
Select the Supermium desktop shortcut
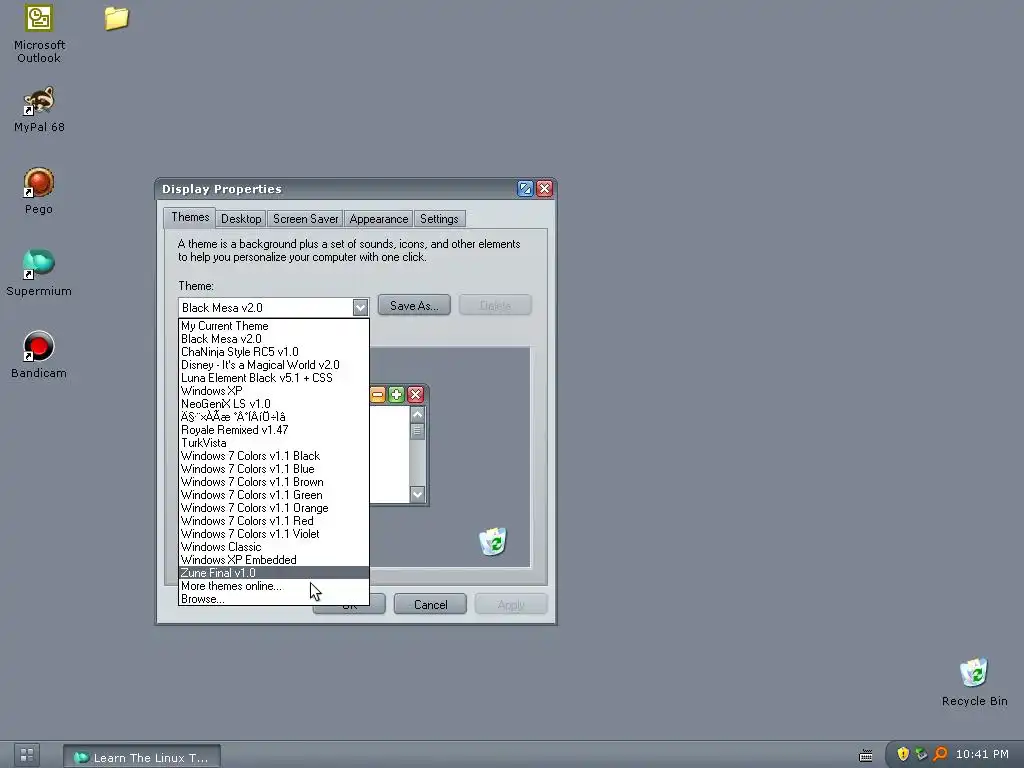pyautogui.click(x=39, y=273)
